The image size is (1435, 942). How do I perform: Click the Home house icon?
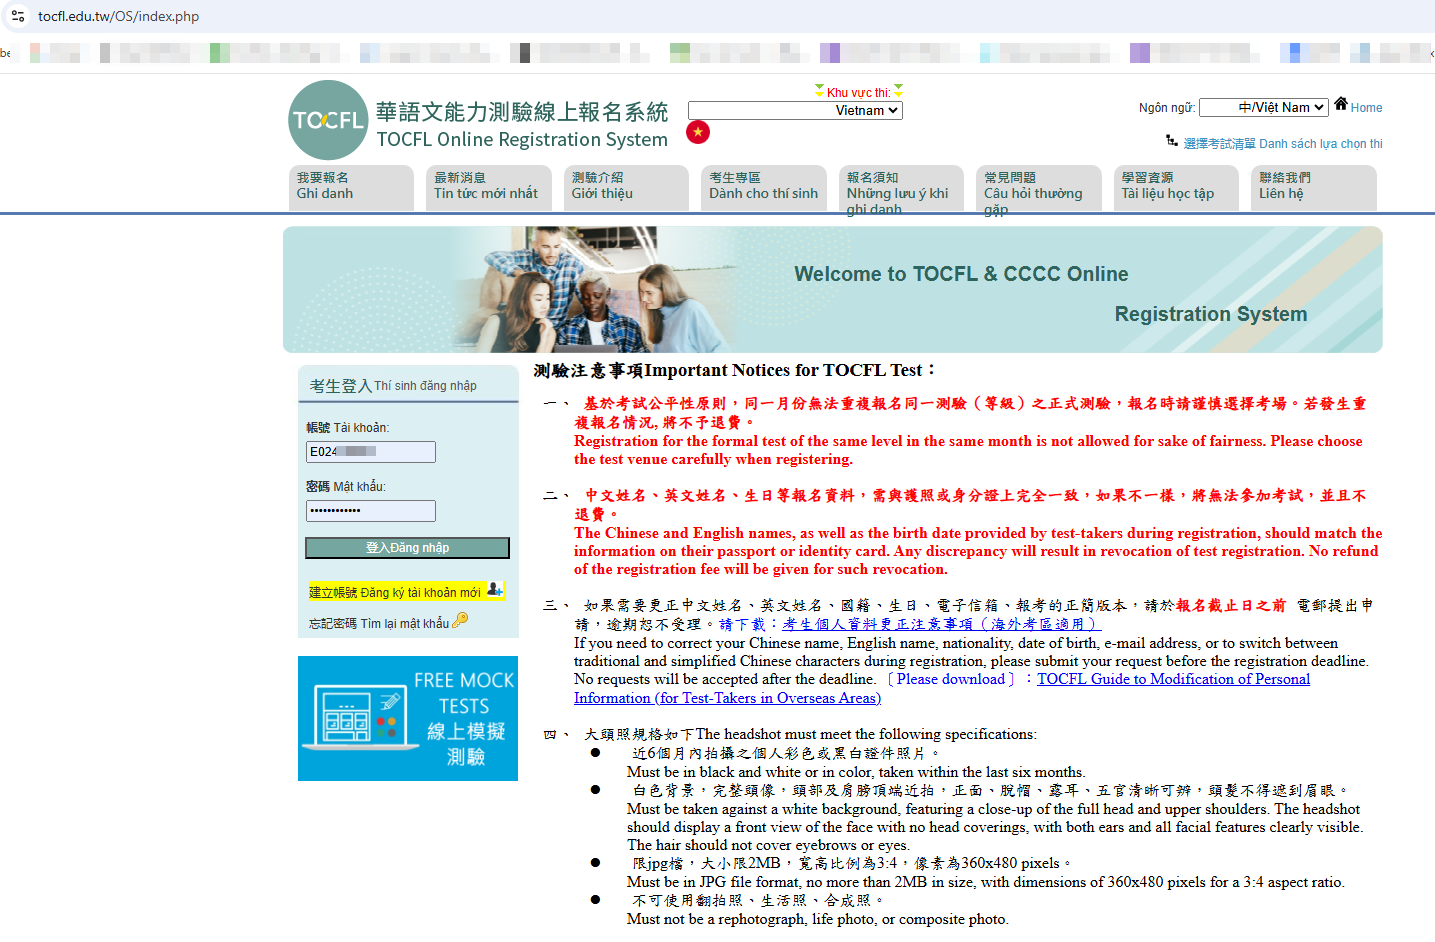tap(1341, 104)
